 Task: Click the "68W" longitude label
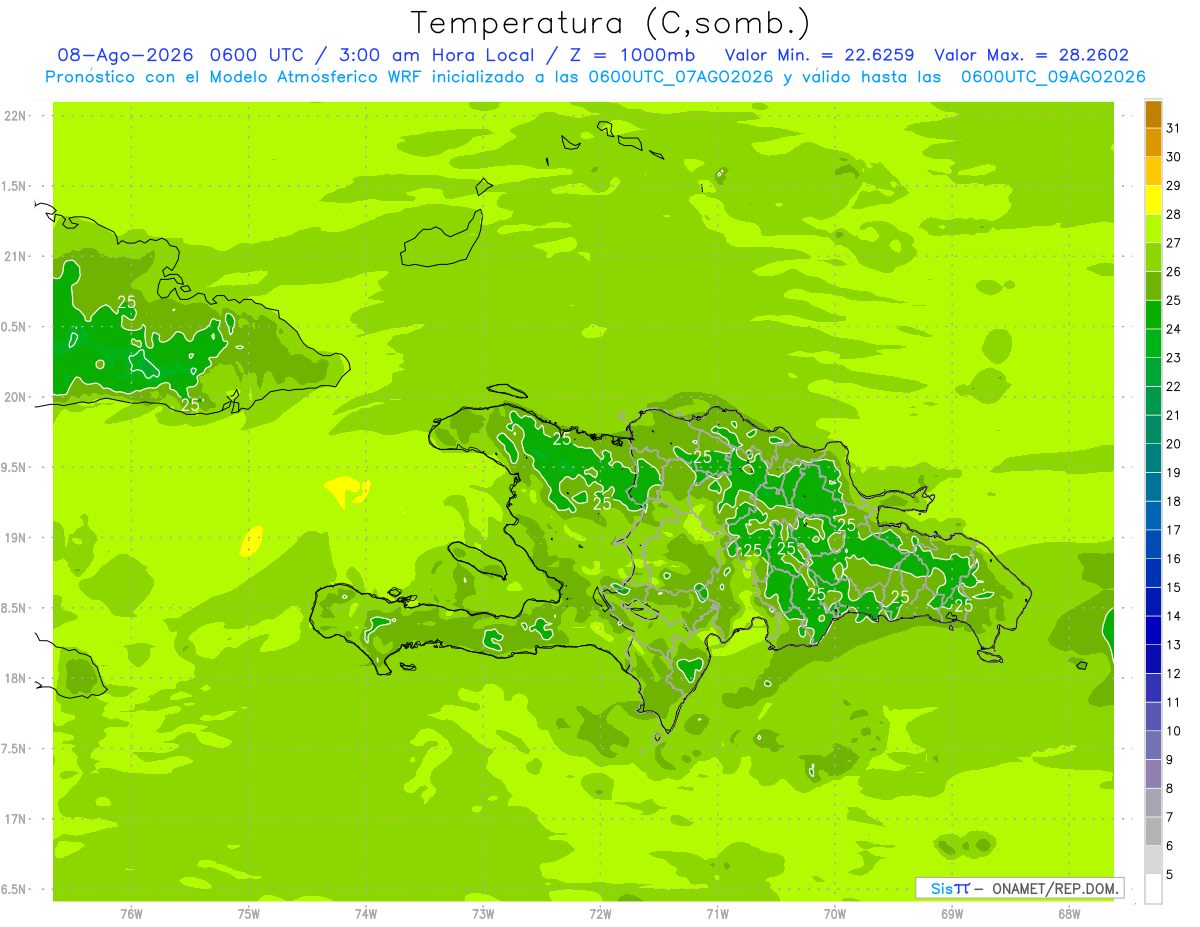tap(1069, 913)
